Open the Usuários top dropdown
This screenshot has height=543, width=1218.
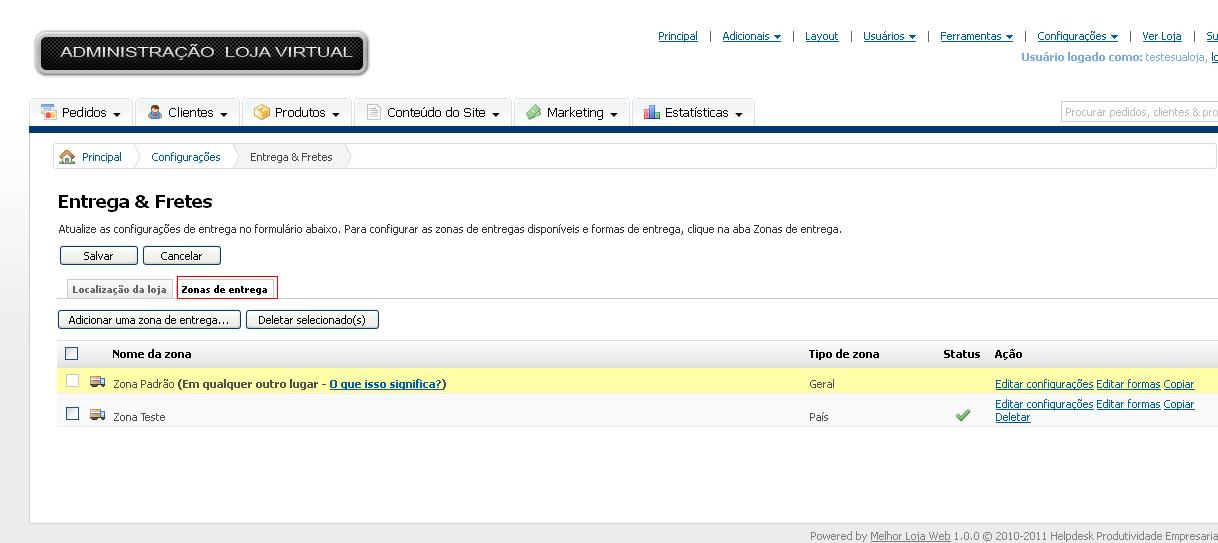tap(890, 36)
